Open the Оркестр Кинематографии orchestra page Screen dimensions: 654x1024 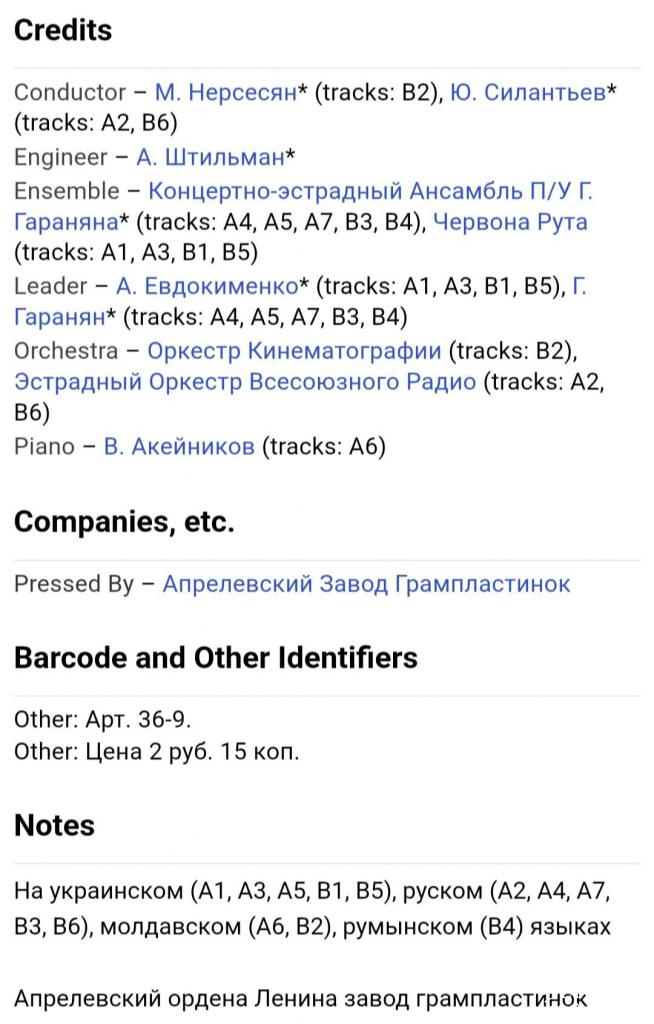[x=293, y=351]
